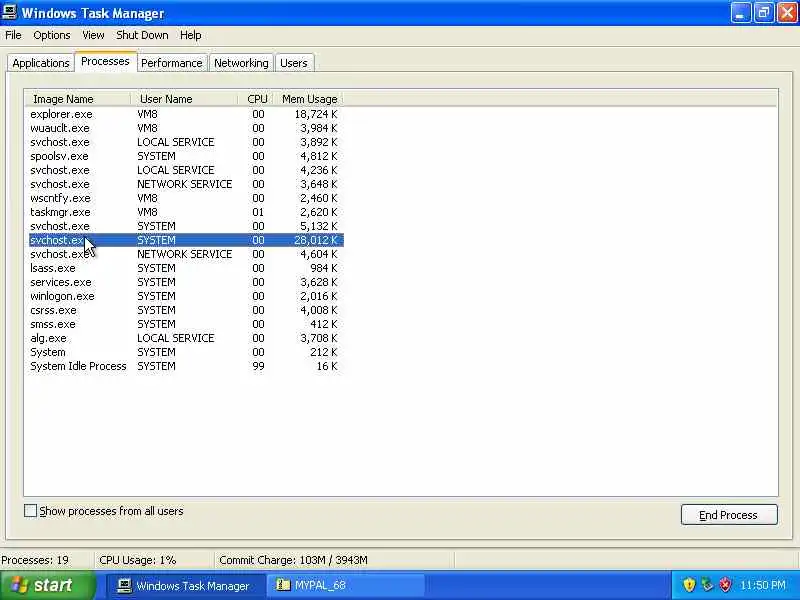Select svchost.exe using 4,236 K memory

pos(186,170)
